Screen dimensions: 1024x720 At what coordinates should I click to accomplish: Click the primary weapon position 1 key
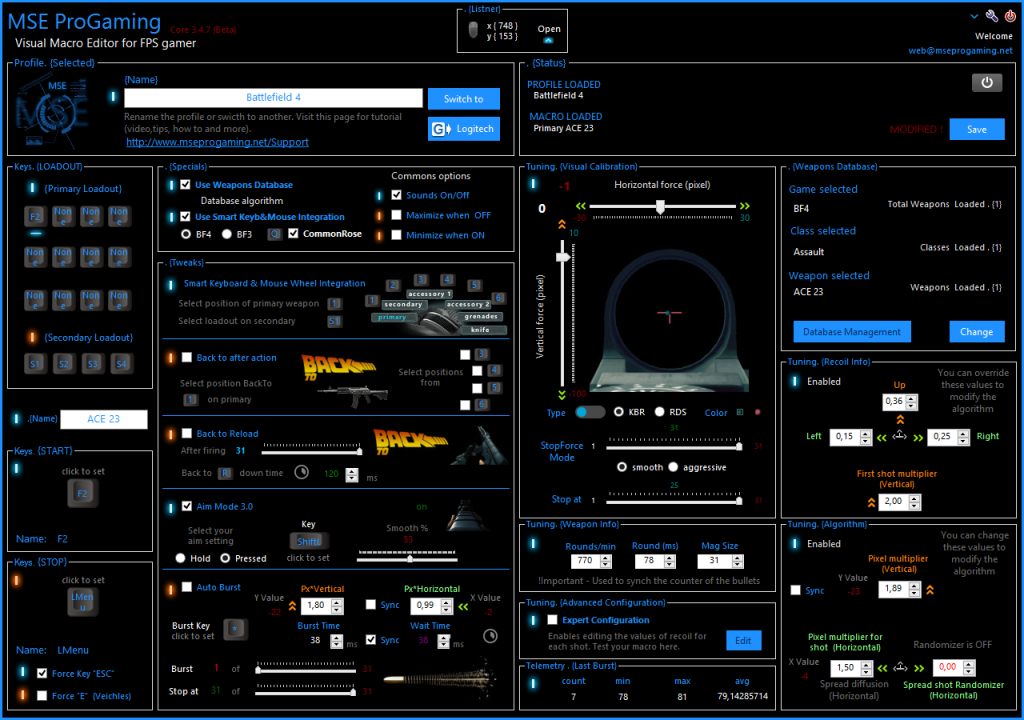coord(334,303)
